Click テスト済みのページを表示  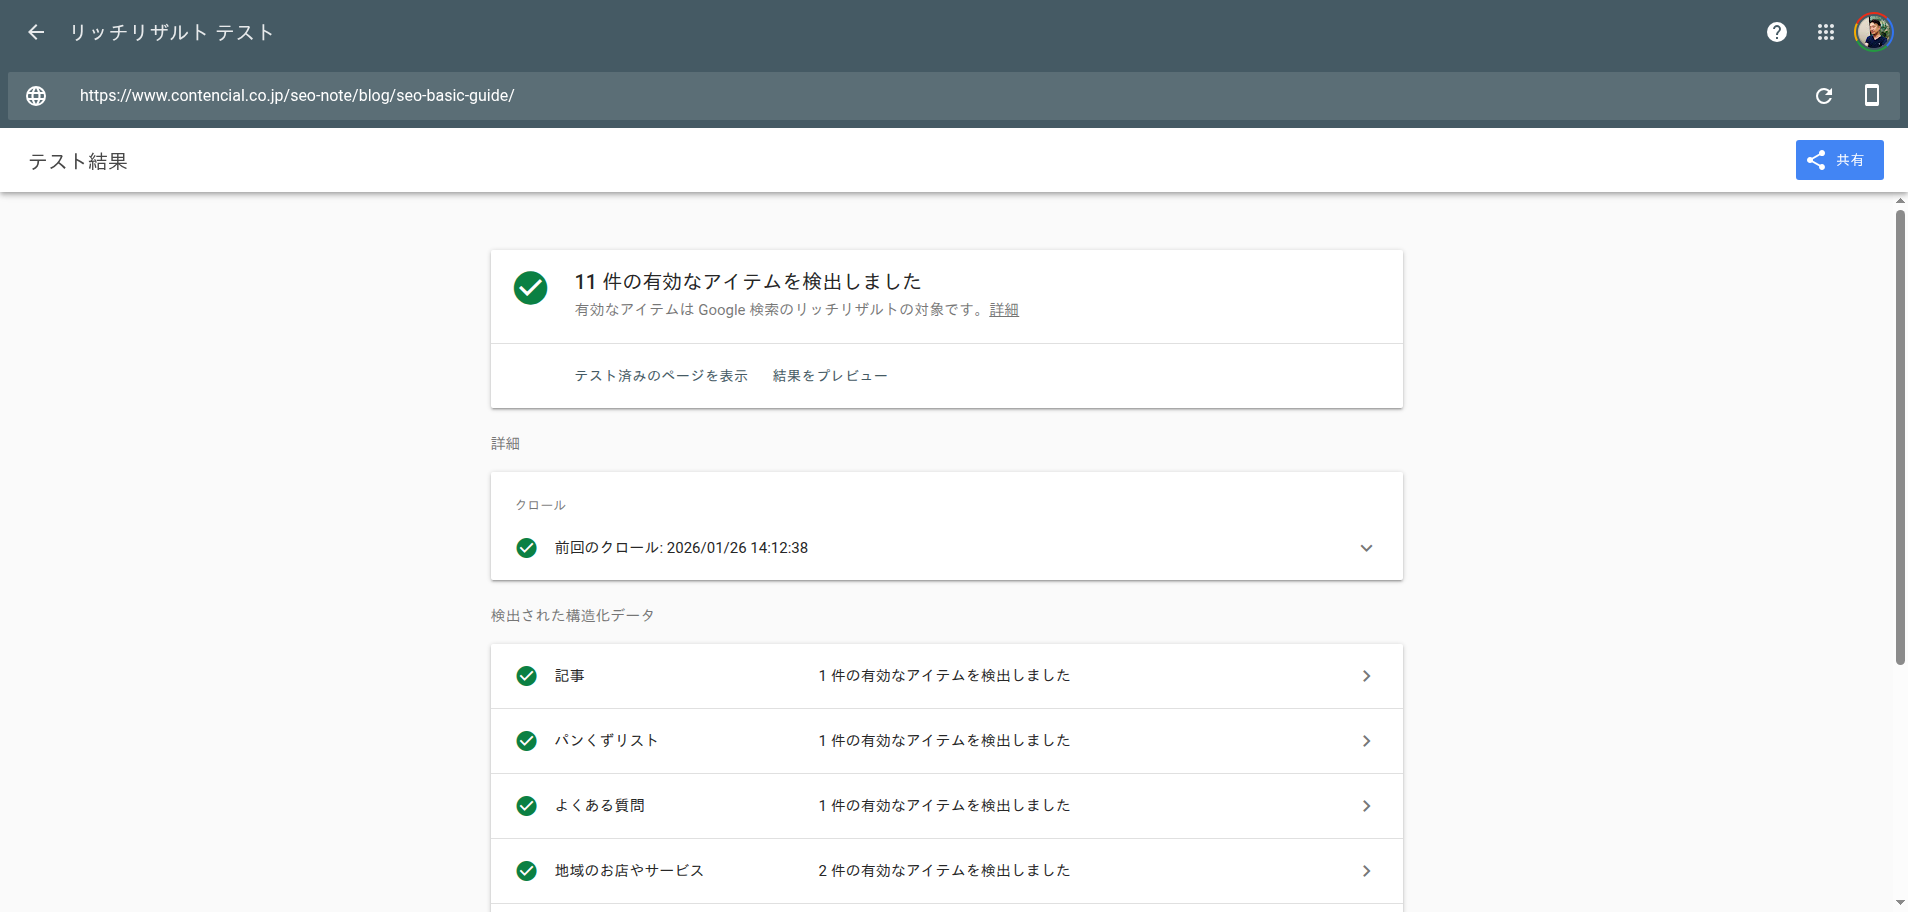[x=660, y=375]
